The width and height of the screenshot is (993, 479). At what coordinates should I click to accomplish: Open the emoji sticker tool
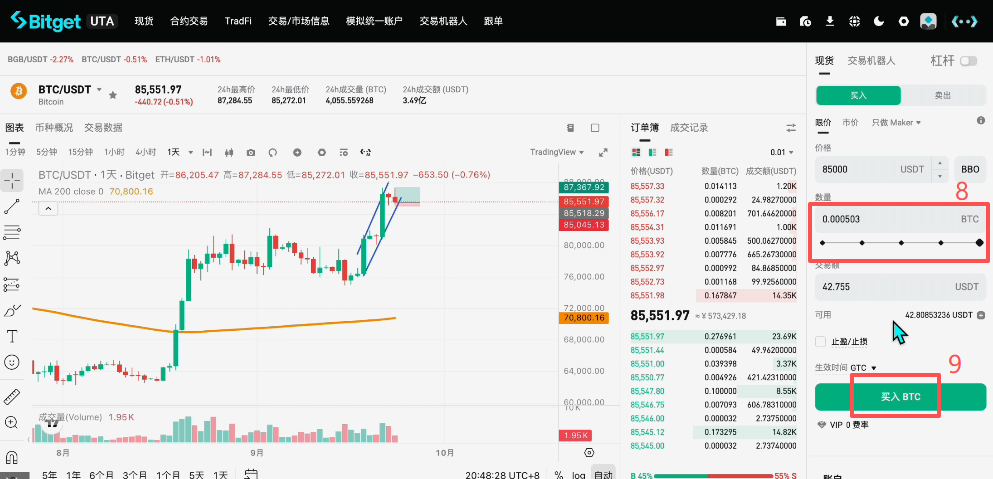tap(12, 362)
